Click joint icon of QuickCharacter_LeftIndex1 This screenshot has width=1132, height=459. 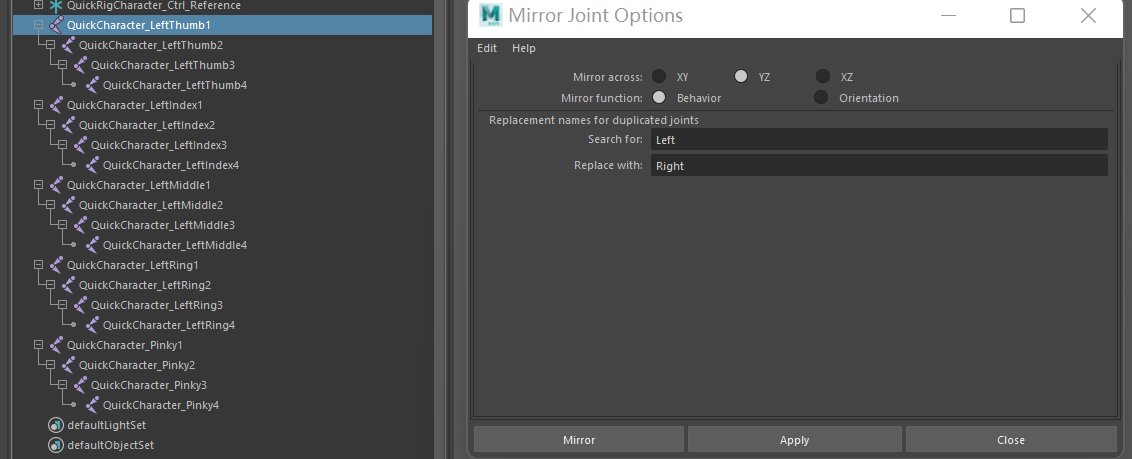pos(56,105)
